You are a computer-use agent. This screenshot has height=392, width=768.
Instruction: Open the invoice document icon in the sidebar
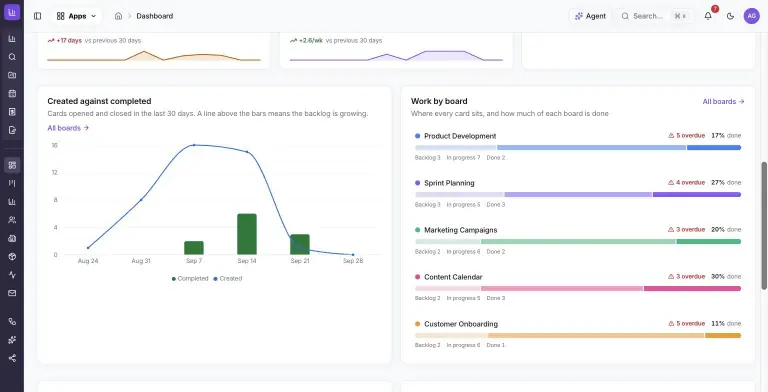(x=12, y=112)
